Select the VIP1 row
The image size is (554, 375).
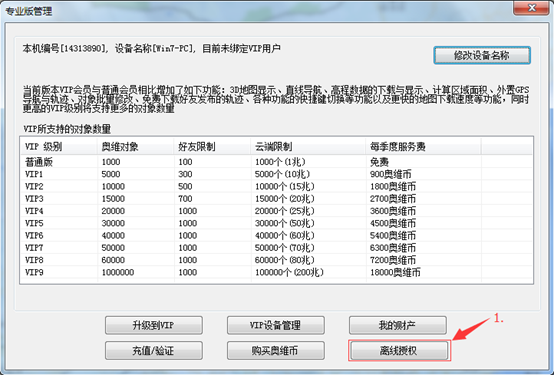click(x=276, y=174)
